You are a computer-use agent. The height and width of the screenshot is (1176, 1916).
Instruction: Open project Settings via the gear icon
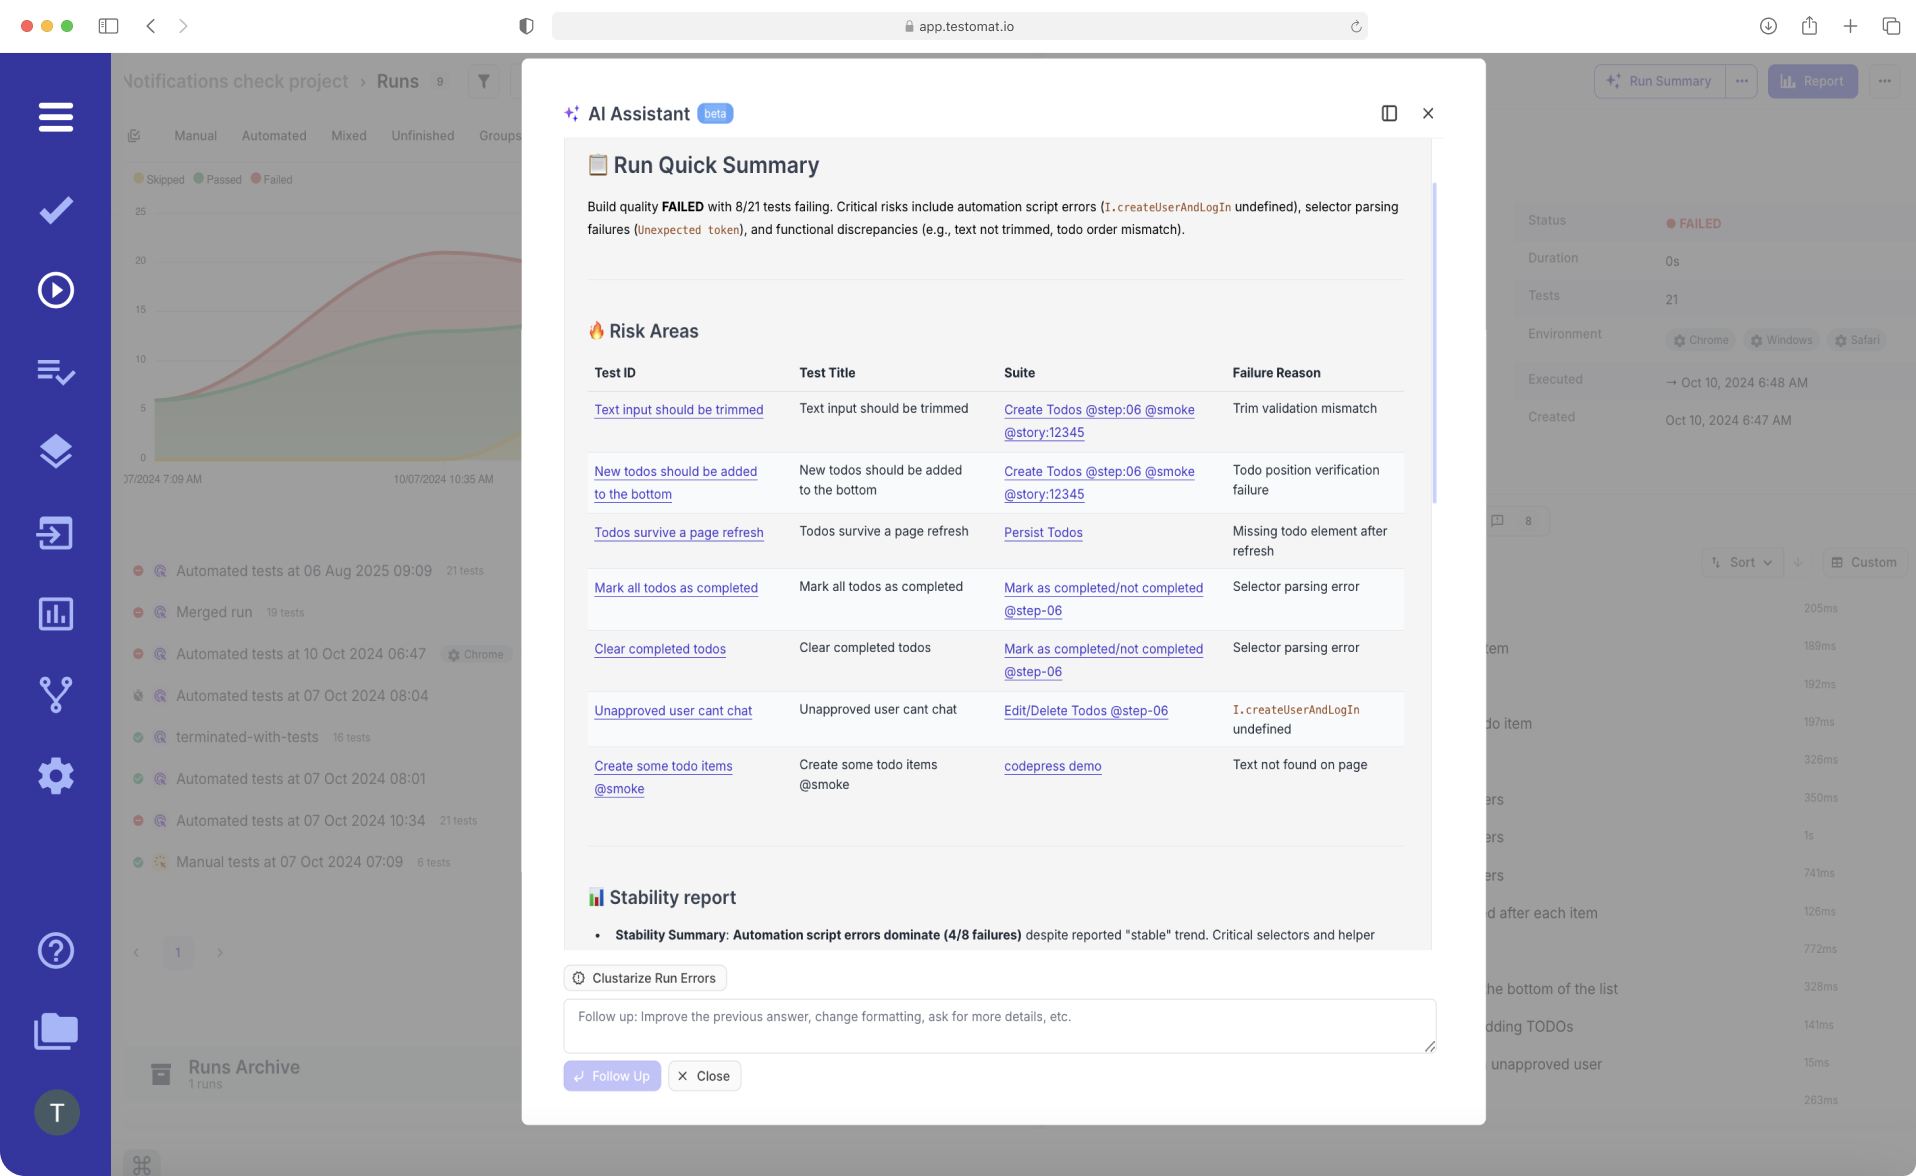click(55, 775)
